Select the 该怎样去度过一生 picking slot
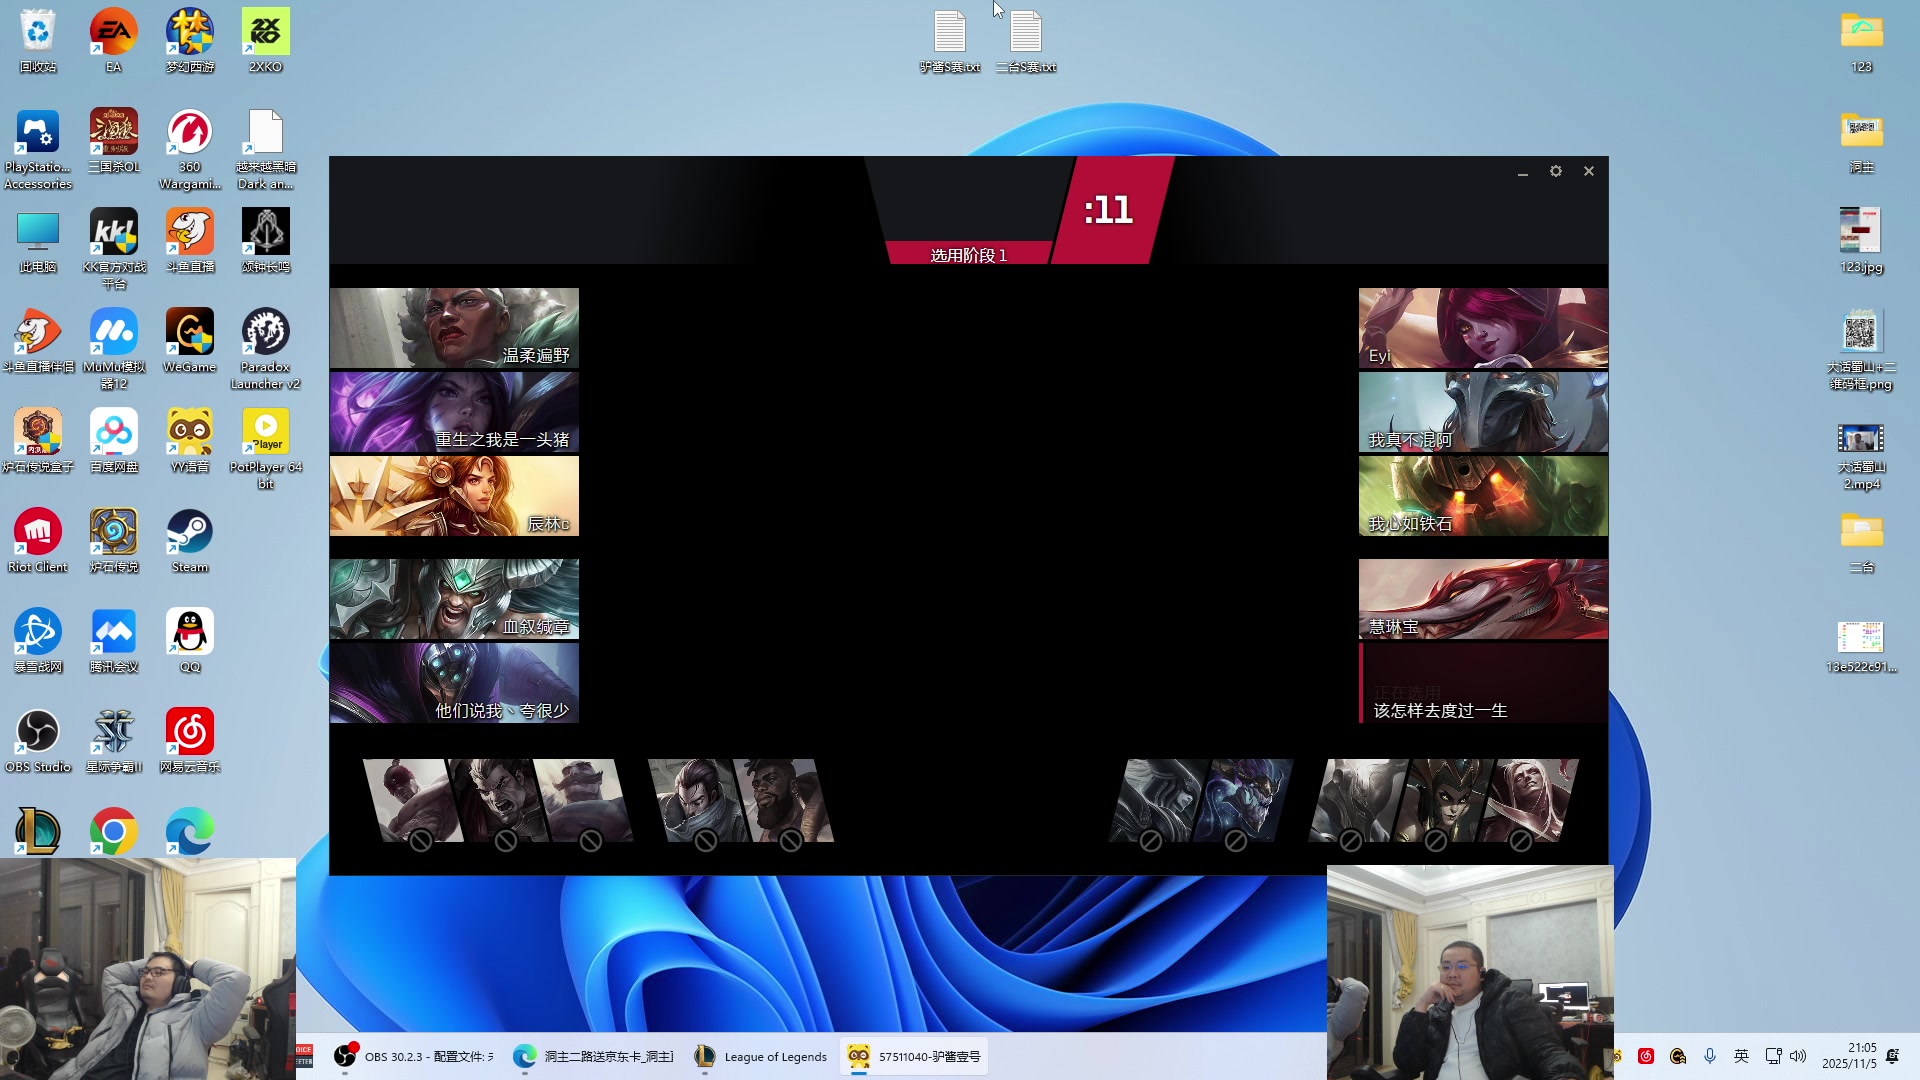The width and height of the screenshot is (1920, 1080). click(x=1483, y=684)
